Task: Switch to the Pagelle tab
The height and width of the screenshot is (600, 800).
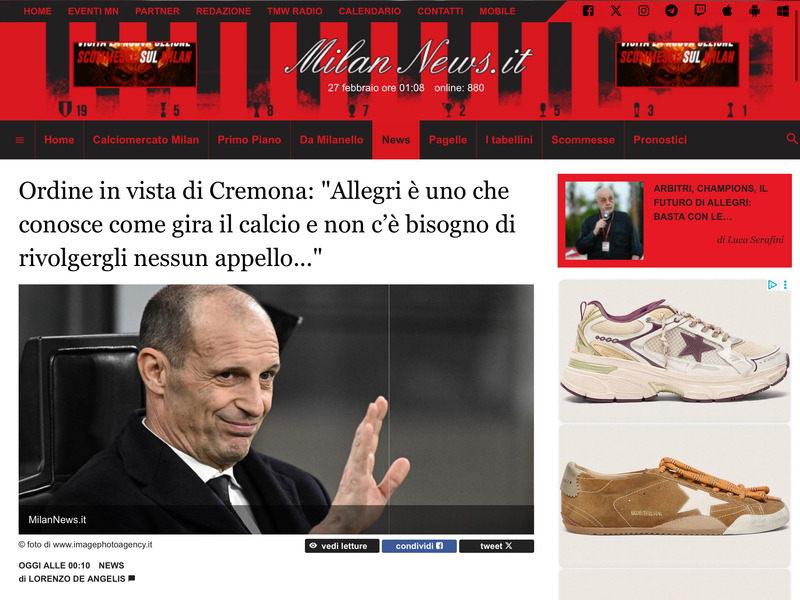Action: 448,140
